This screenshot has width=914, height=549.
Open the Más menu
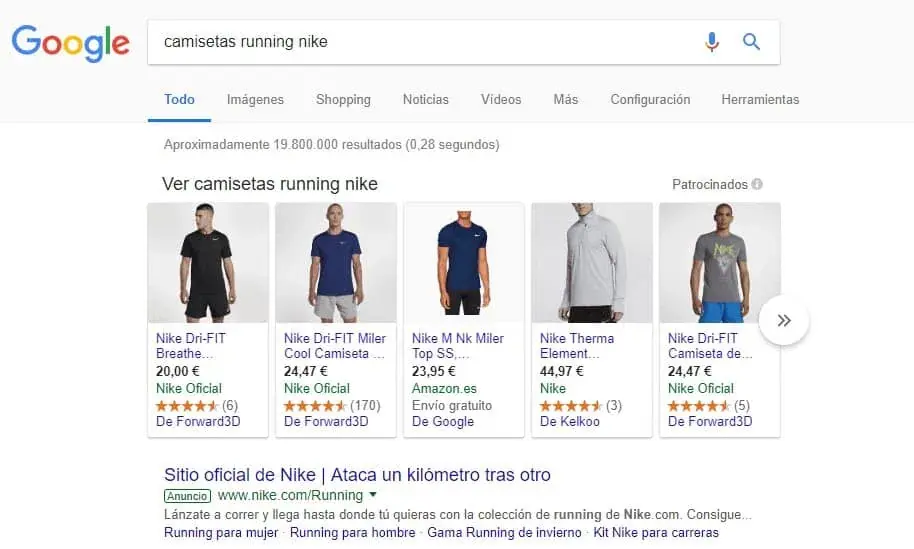click(565, 100)
